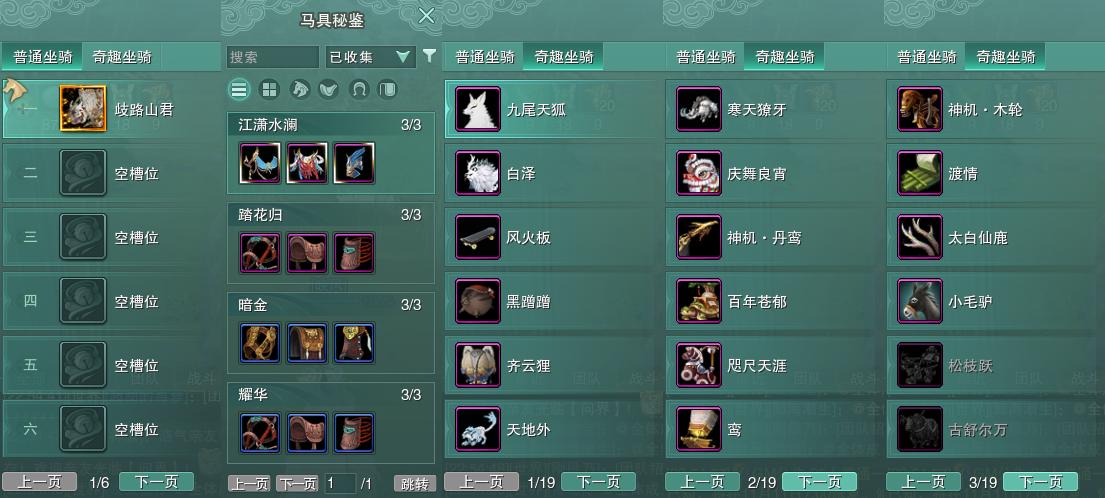
Task: Click the 跳转 jump button
Action: tap(415, 483)
